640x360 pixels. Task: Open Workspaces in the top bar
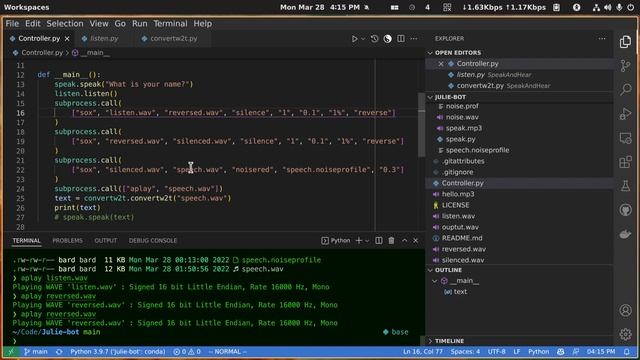click(27, 7)
